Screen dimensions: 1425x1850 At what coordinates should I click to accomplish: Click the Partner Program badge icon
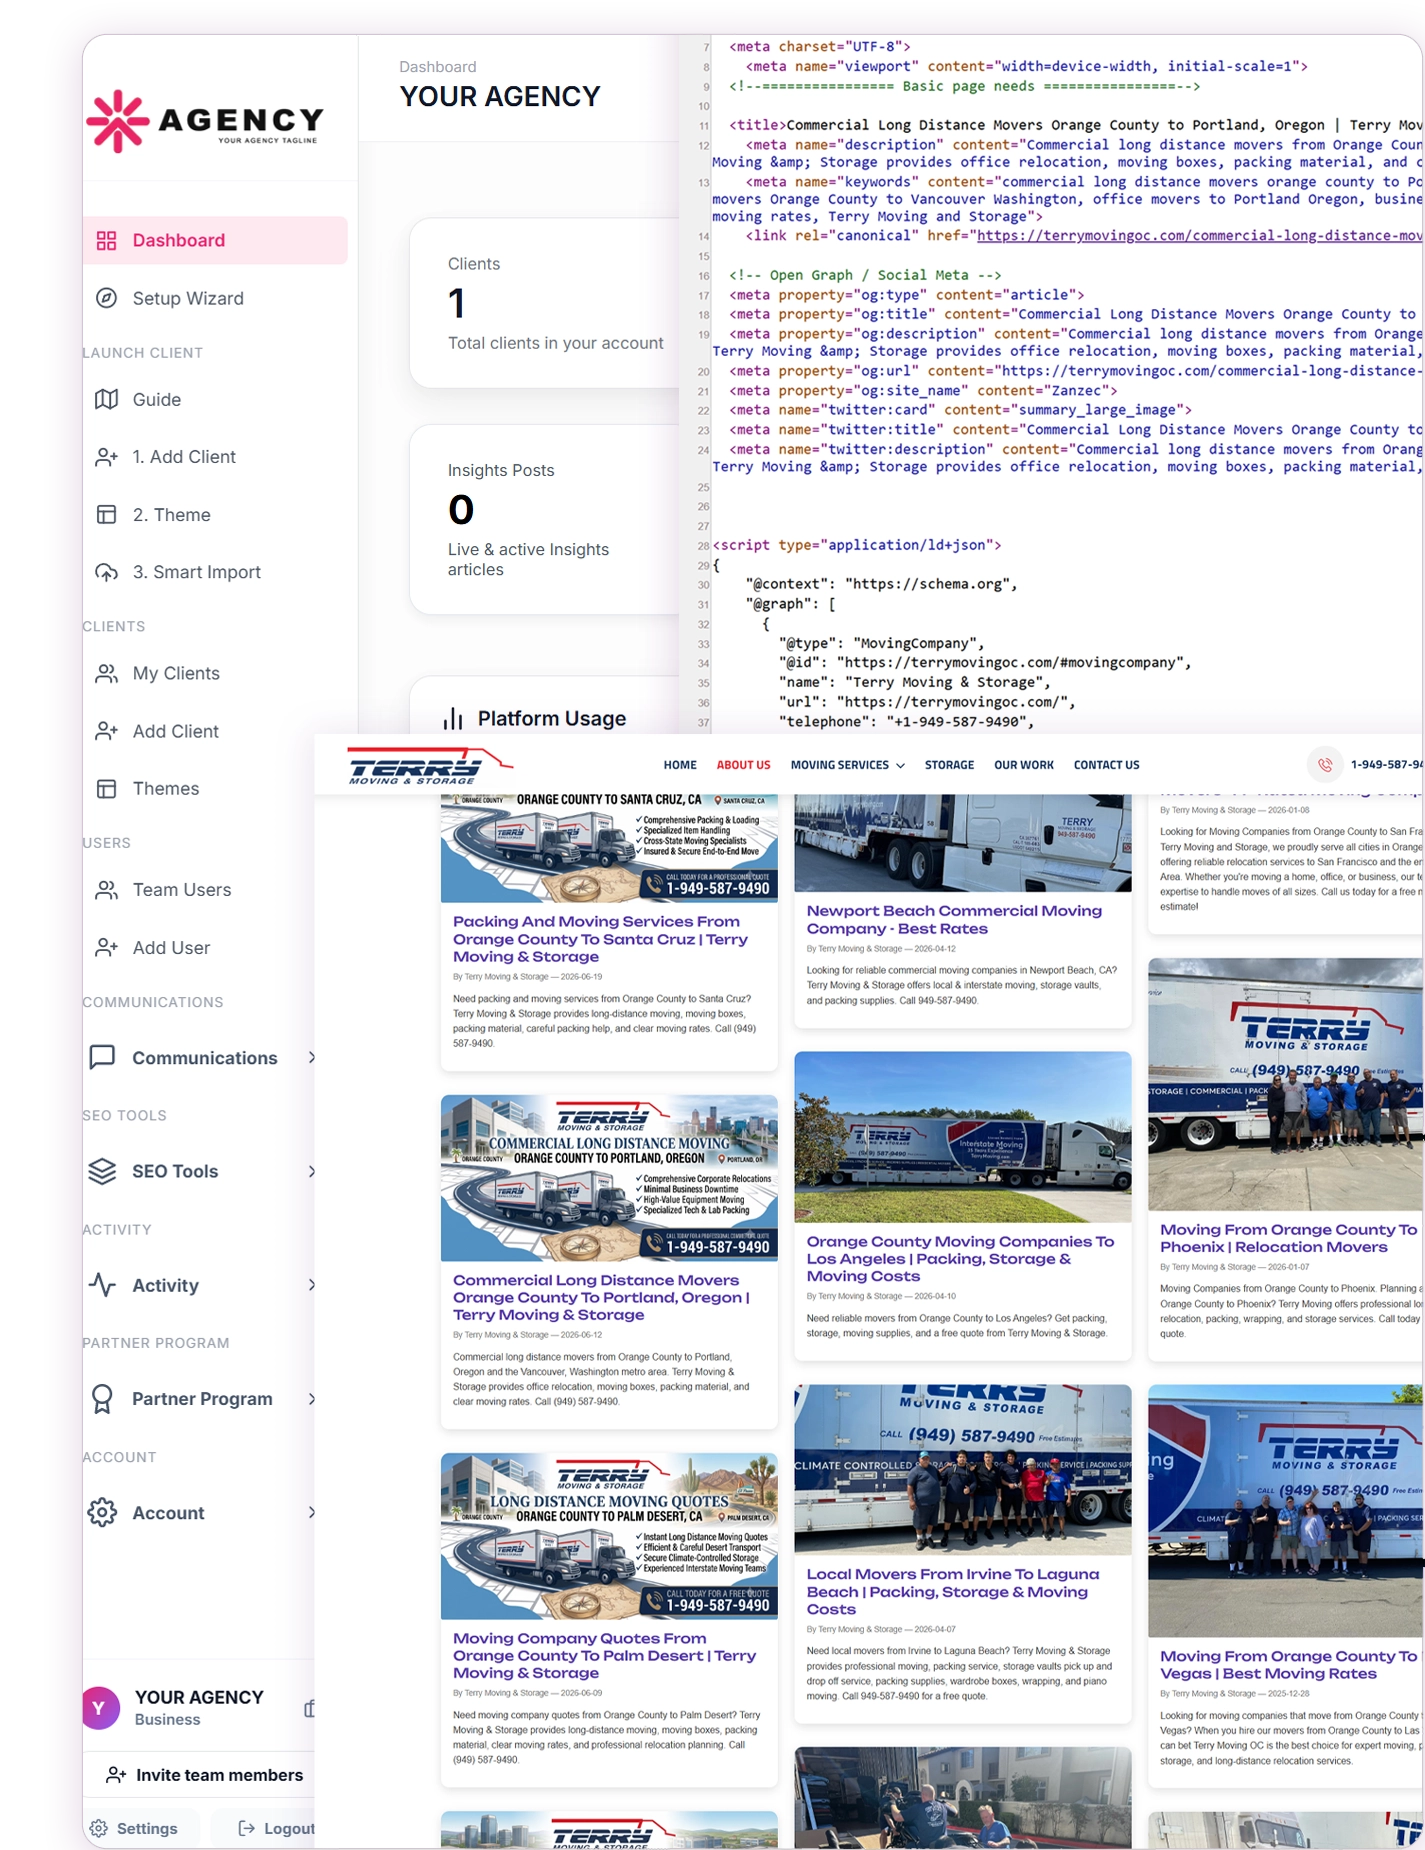tap(102, 1399)
